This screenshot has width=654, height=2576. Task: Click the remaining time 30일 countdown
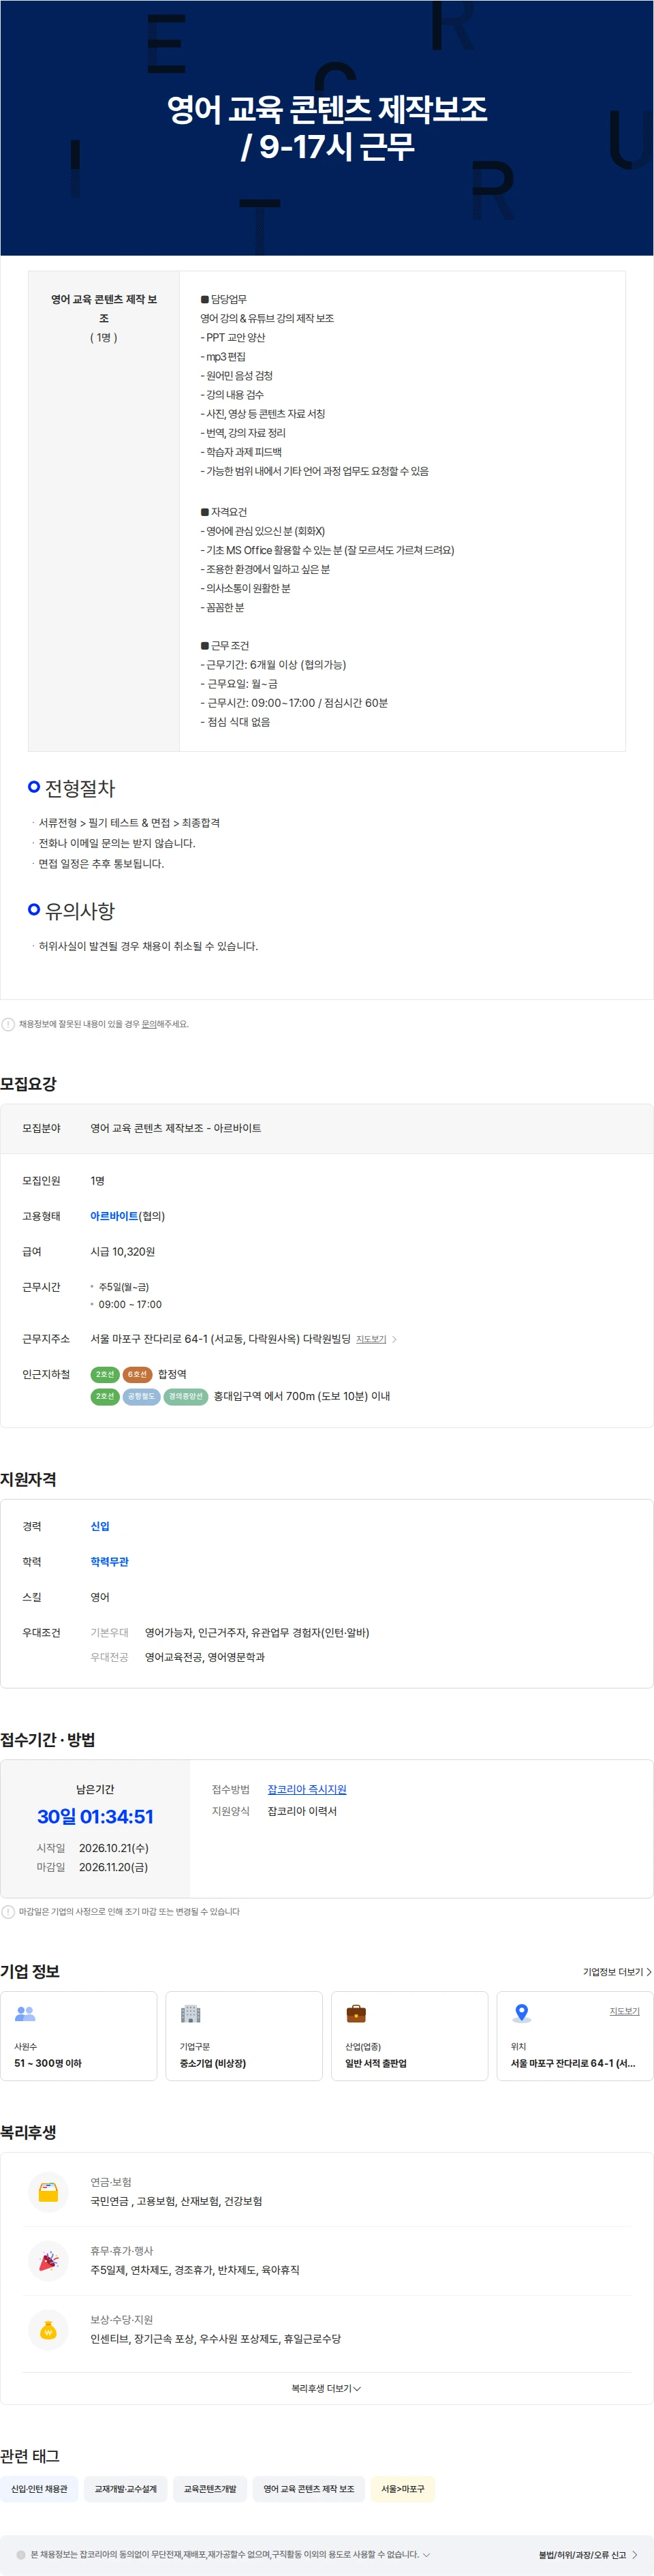click(95, 1816)
